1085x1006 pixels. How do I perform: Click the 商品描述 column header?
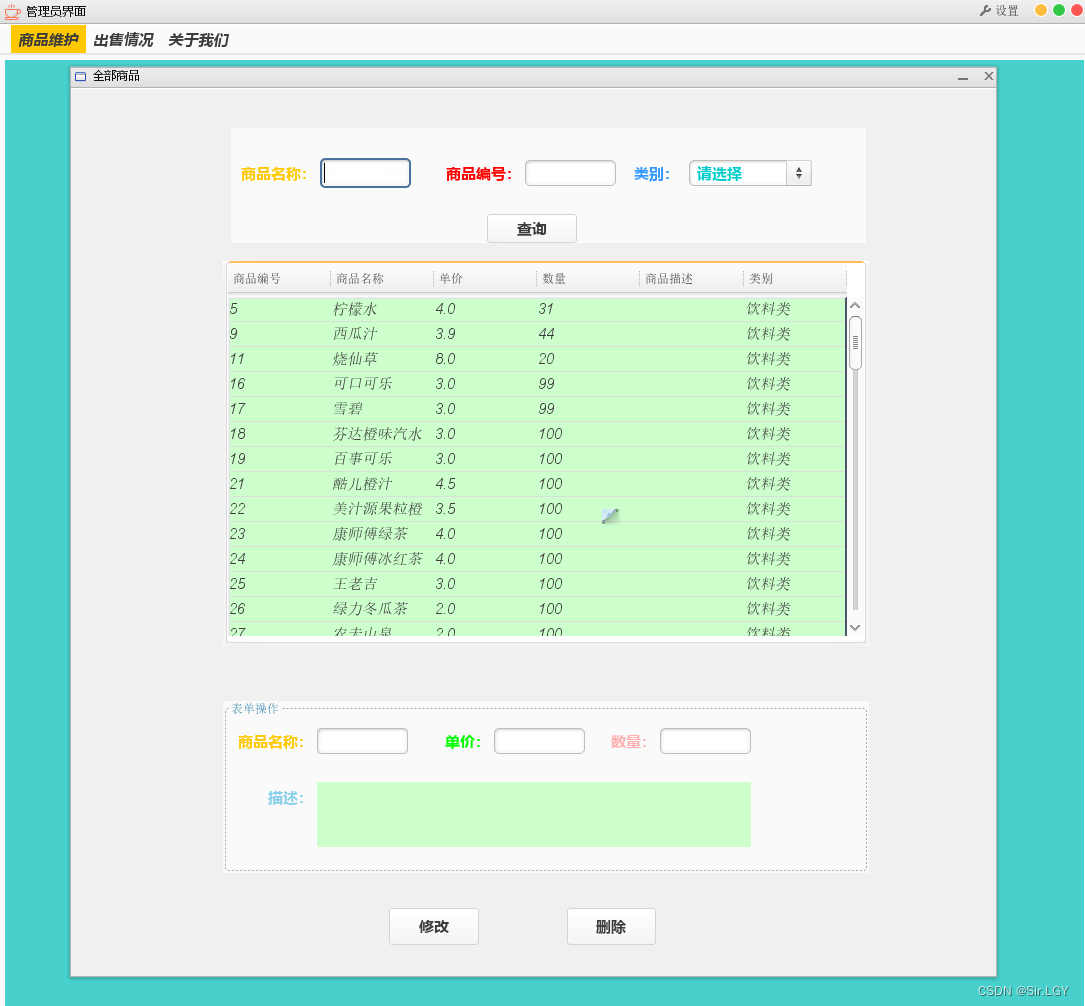(691, 279)
